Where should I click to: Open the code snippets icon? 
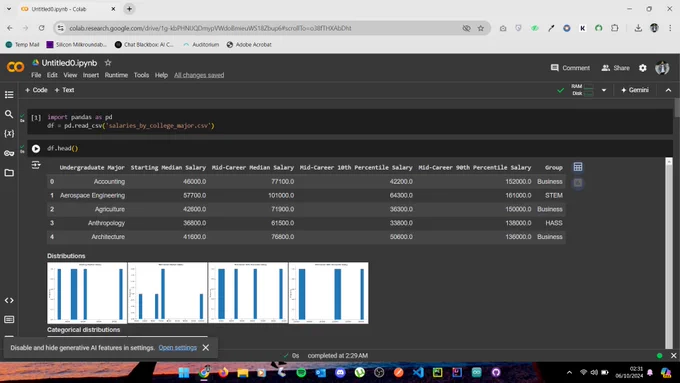9,300
